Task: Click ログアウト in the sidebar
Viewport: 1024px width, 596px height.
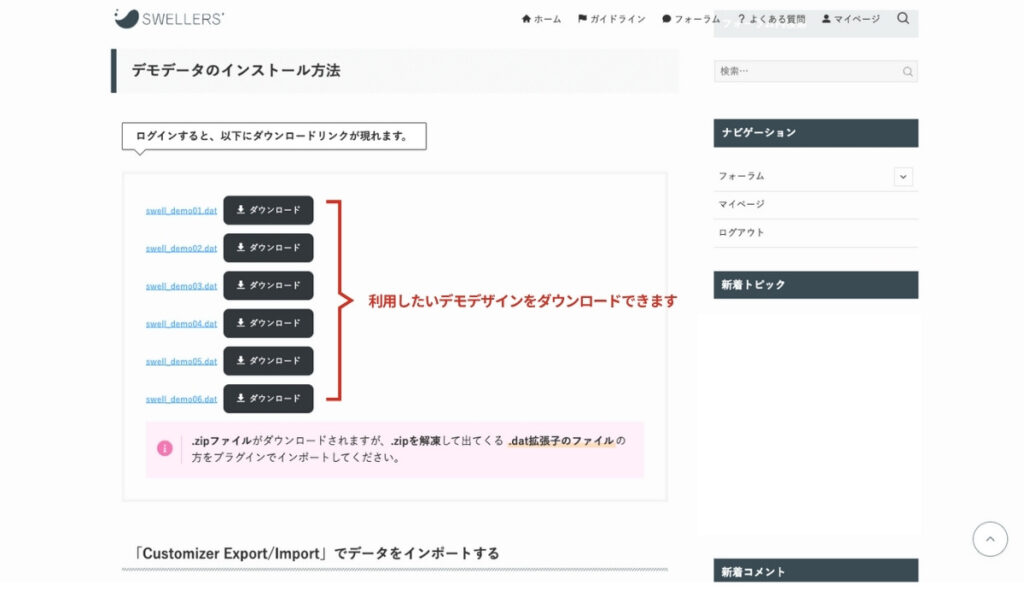Action: click(740, 232)
